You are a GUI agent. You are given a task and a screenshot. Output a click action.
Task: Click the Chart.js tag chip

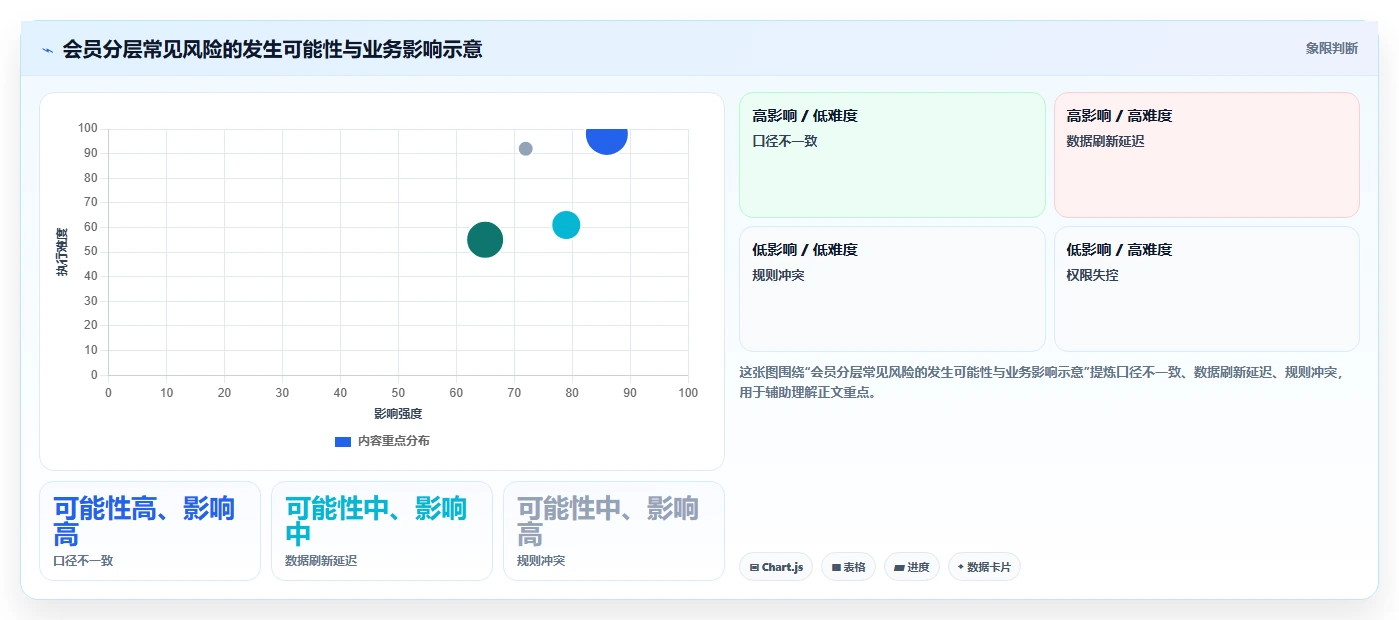pyautogui.click(x=776, y=567)
